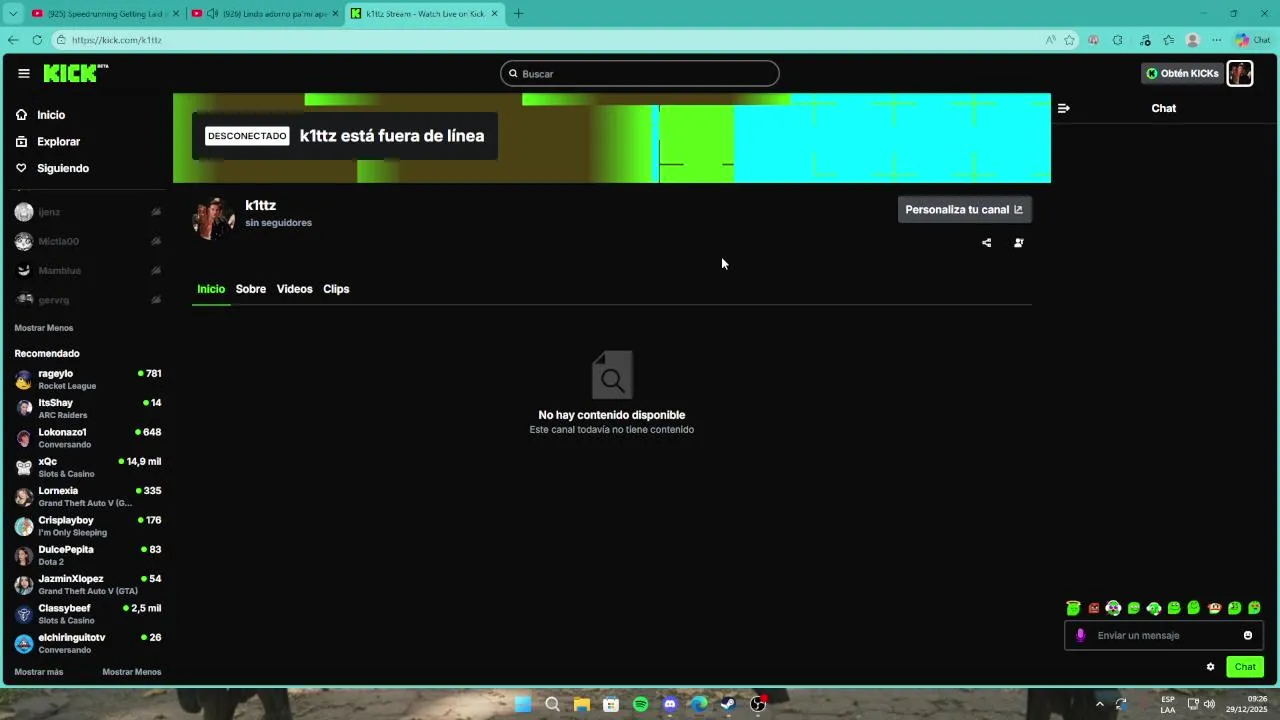Insert the red angry emote
This screenshot has width=1280, height=720.
1093,608
